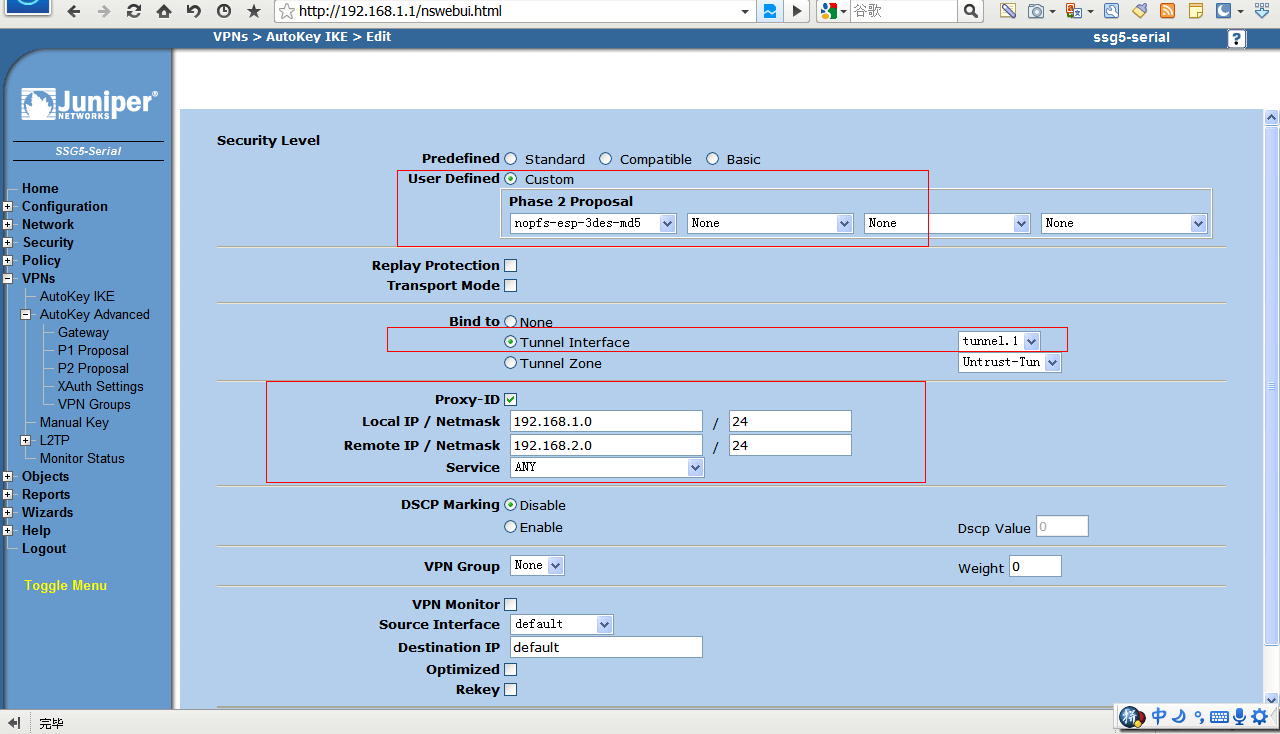Uncheck the Proxy-ID checkbox

(x=511, y=400)
